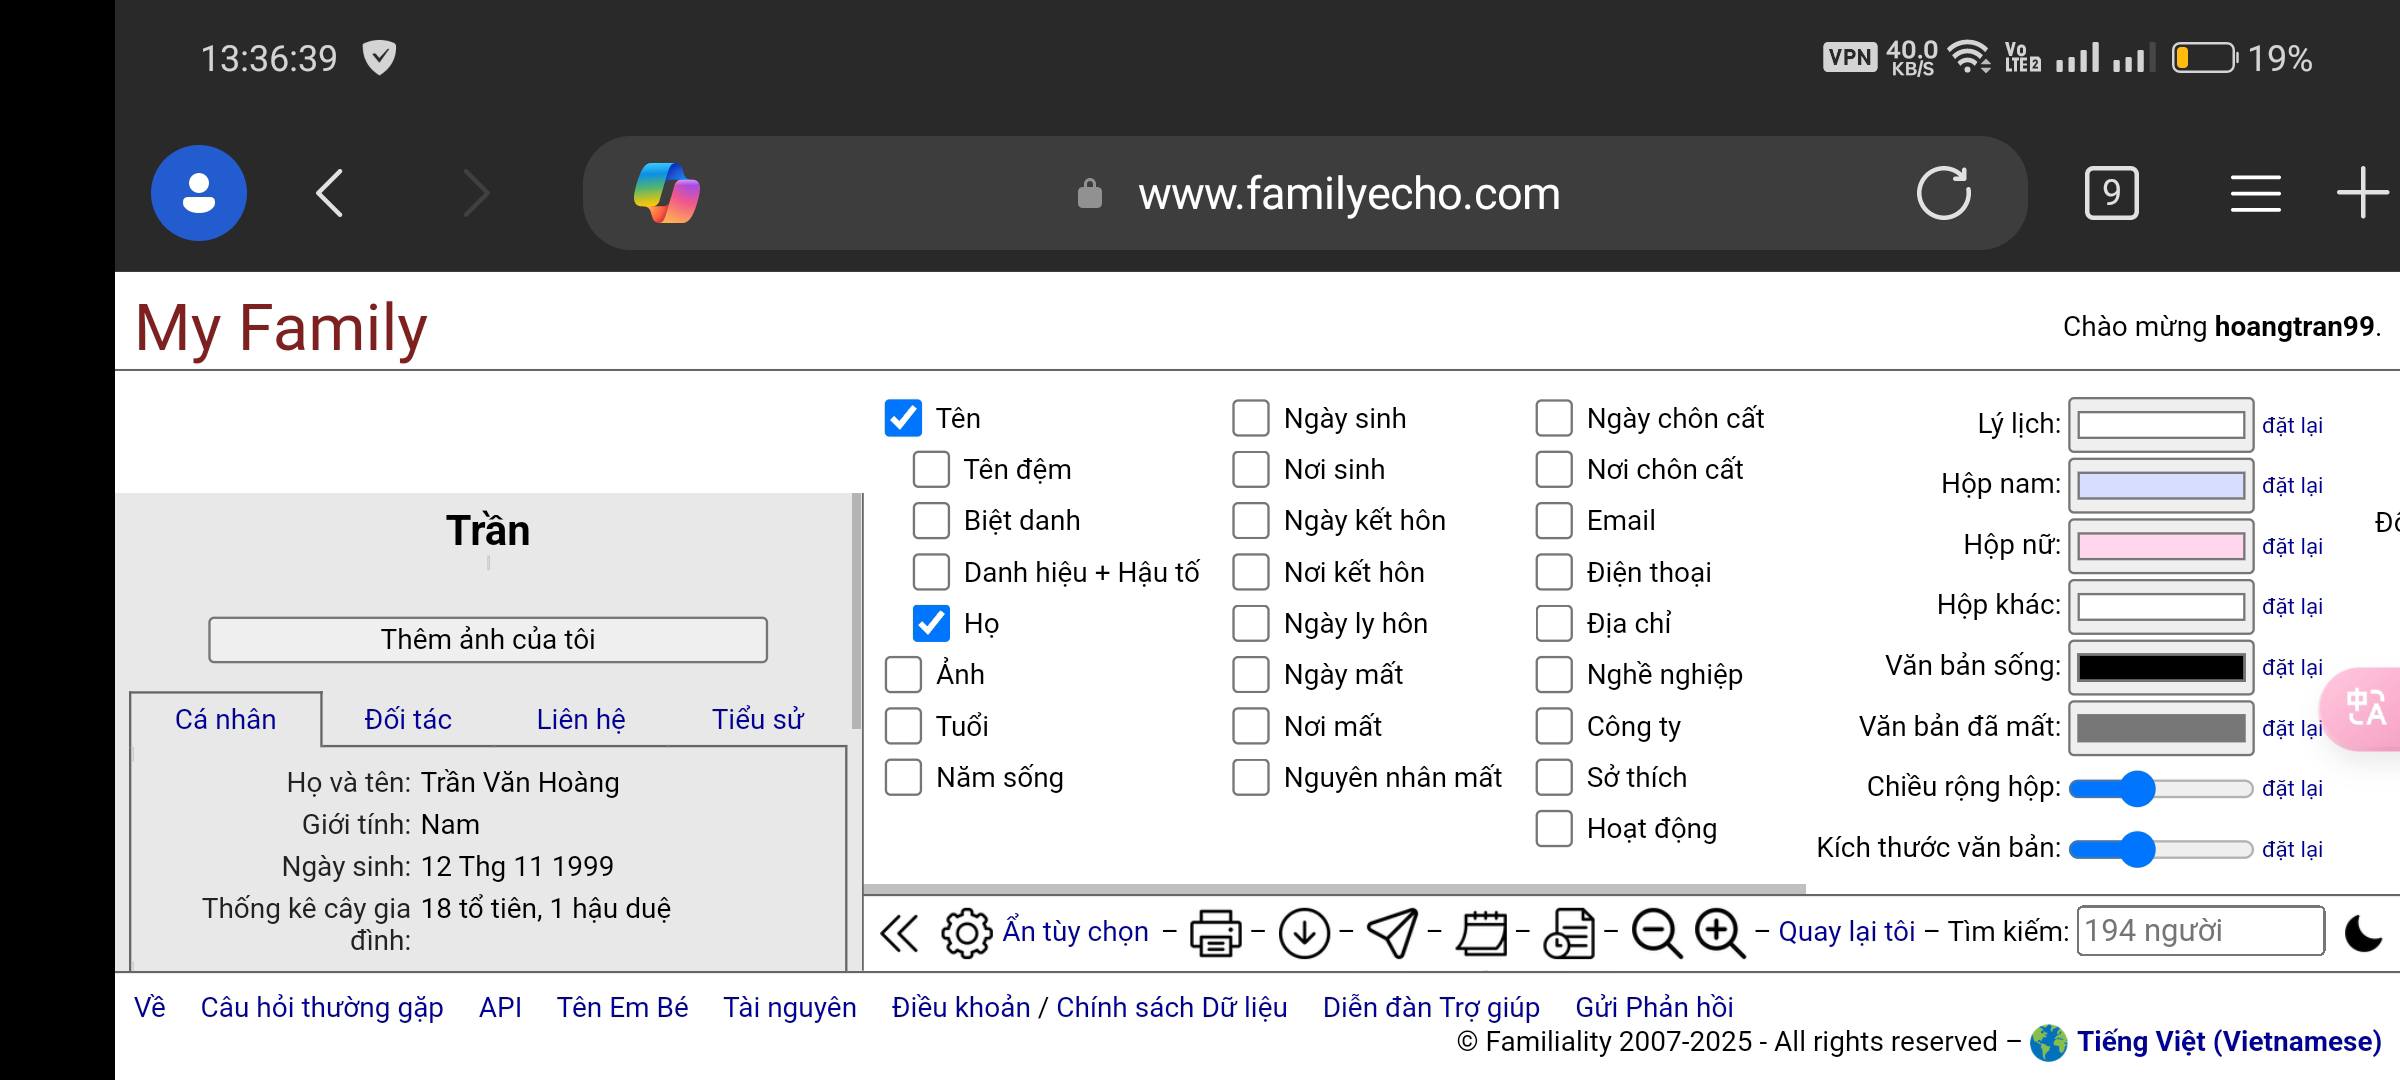Open the Tiểu sử tab
The width and height of the screenshot is (2400, 1080).
pyautogui.click(x=757, y=719)
